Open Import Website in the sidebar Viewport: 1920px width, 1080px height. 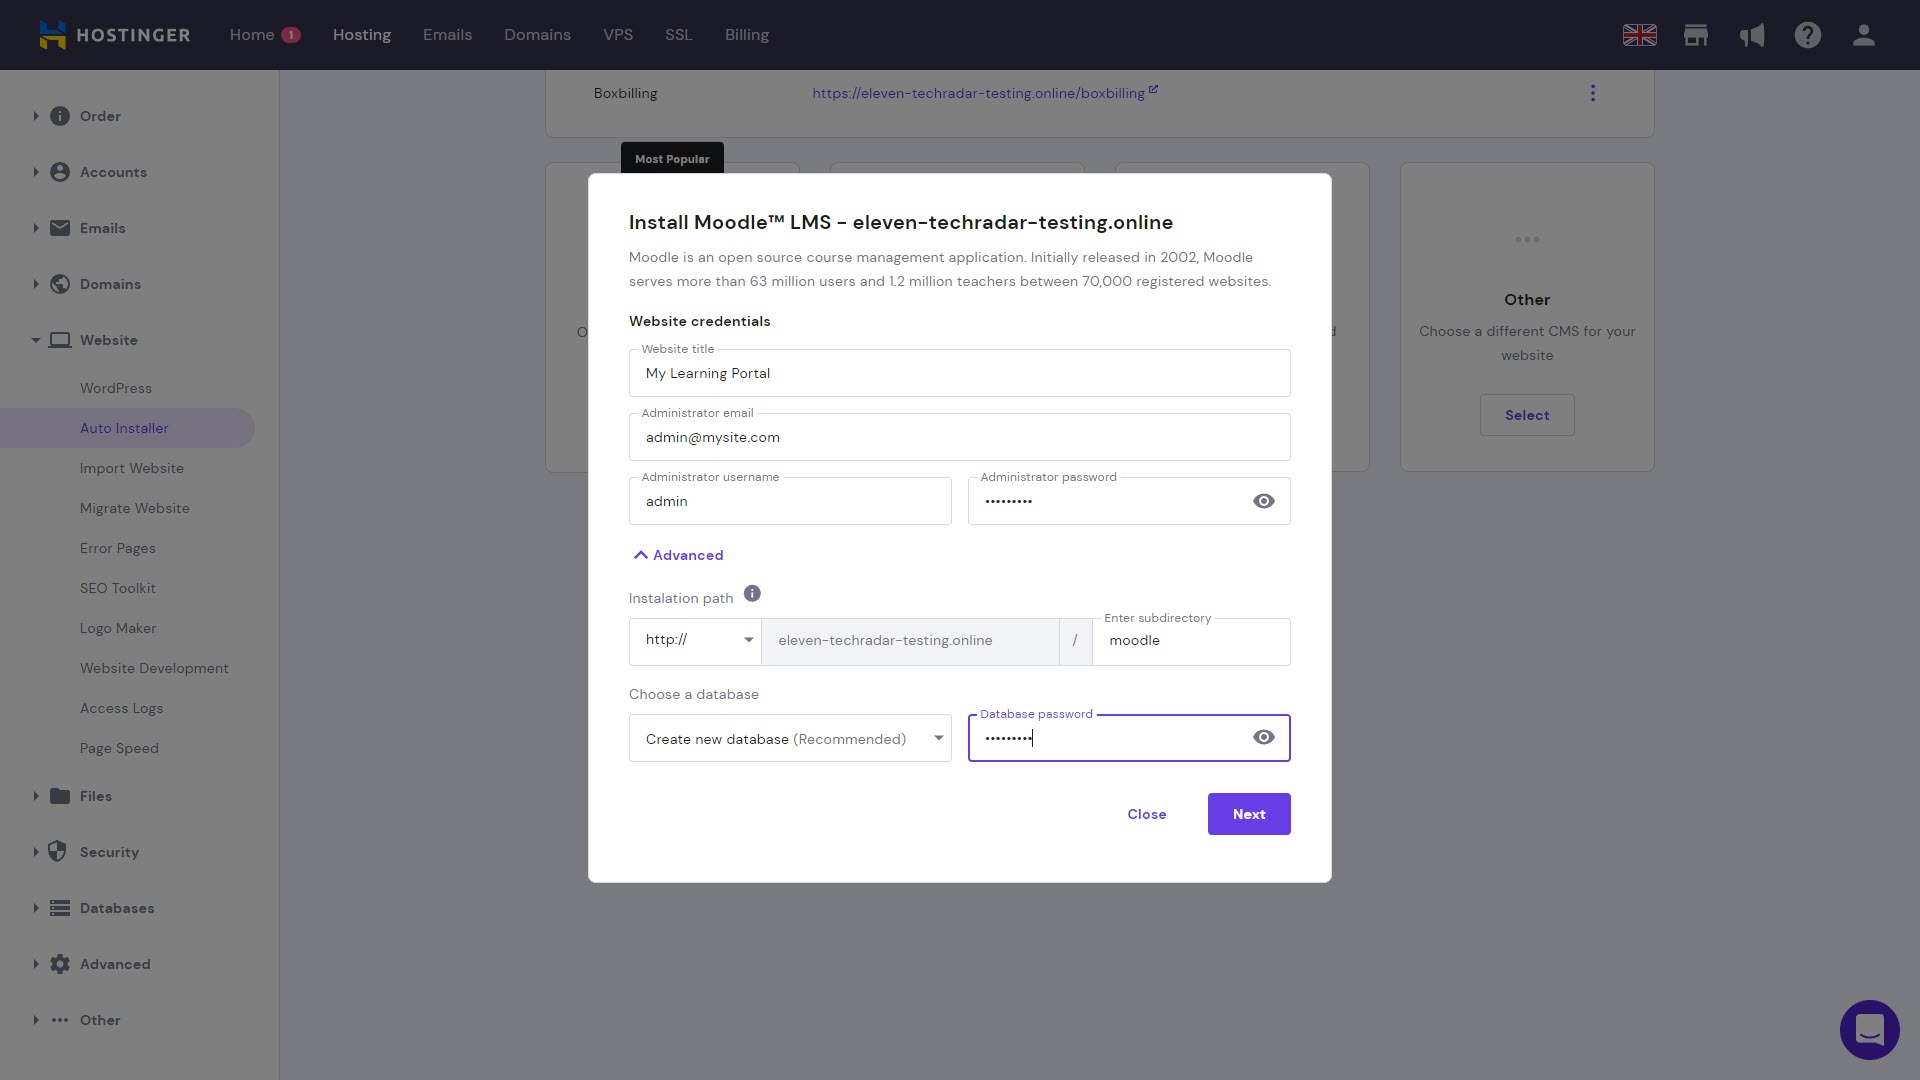click(132, 468)
